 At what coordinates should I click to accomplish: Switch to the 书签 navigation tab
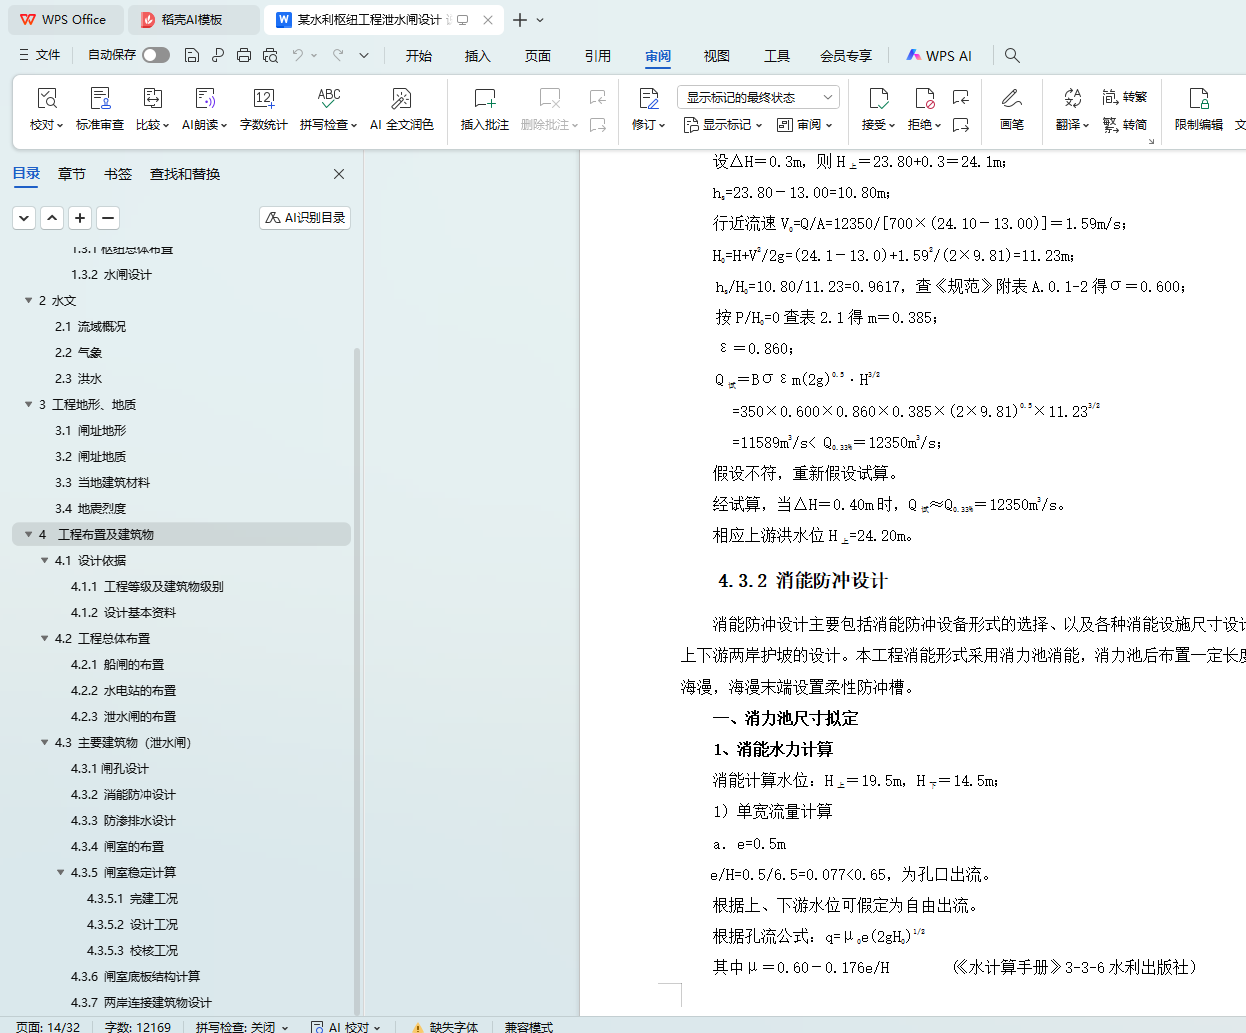(x=118, y=174)
